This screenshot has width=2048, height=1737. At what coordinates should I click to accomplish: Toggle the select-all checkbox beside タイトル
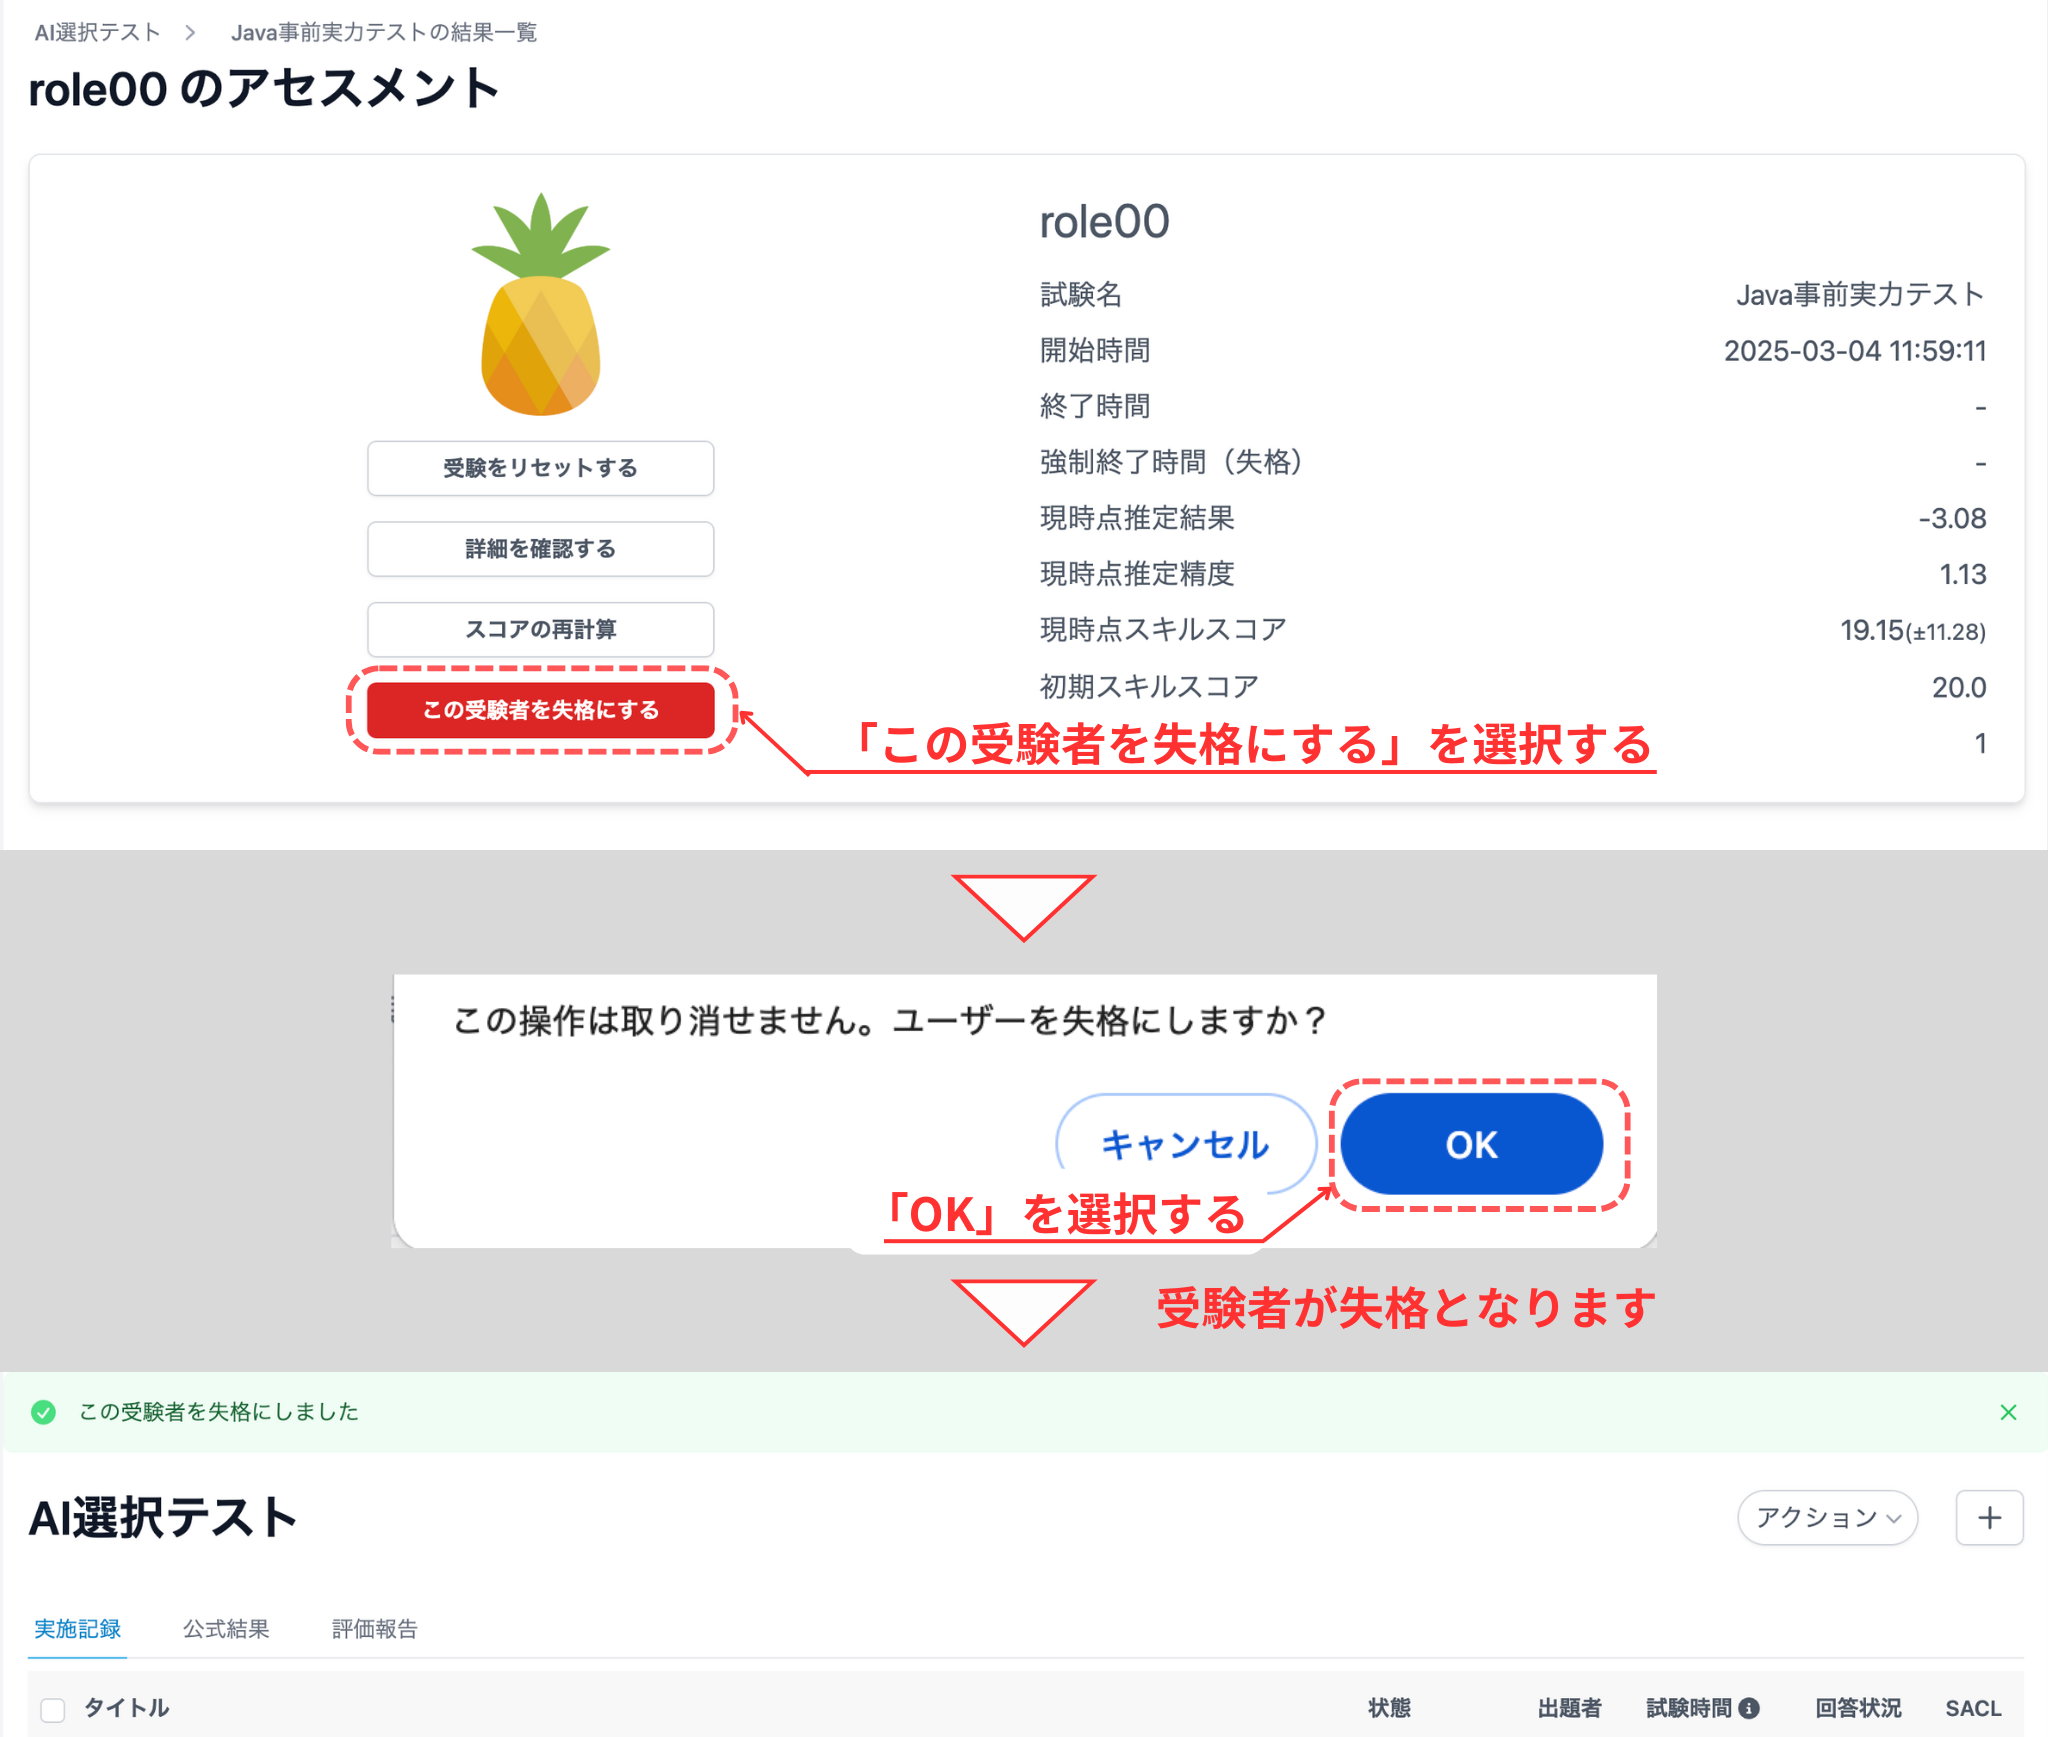click(x=52, y=1709)
